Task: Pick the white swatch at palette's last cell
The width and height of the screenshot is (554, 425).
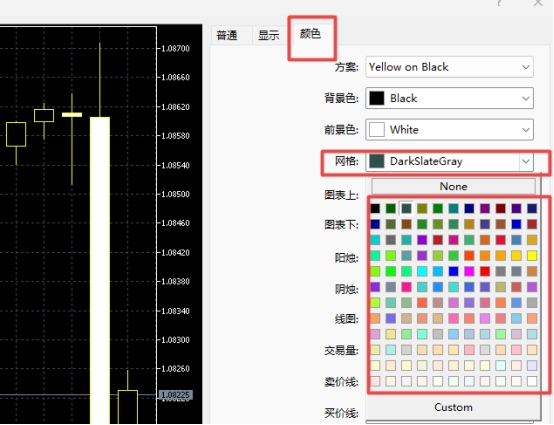Action: [x=532, y=381]
